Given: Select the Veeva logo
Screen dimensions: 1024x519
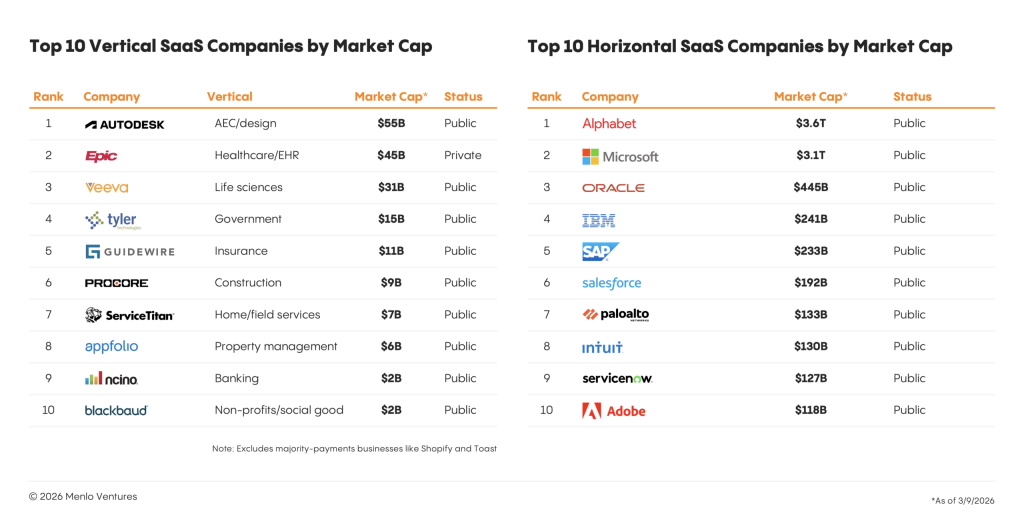Looking at the screenshot, I should pyautogui.click(x=107, y=187).
